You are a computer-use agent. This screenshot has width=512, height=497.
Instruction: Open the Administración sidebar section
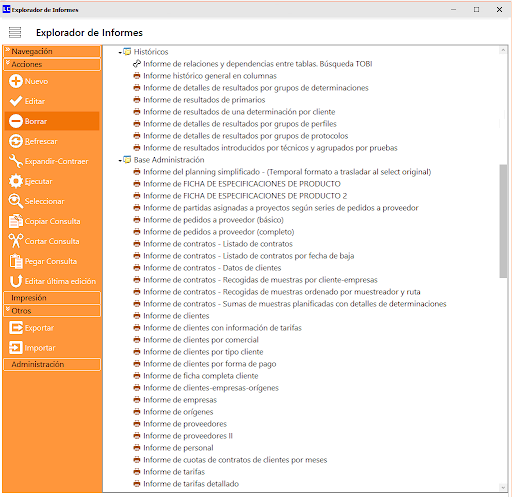click(52, 364)
